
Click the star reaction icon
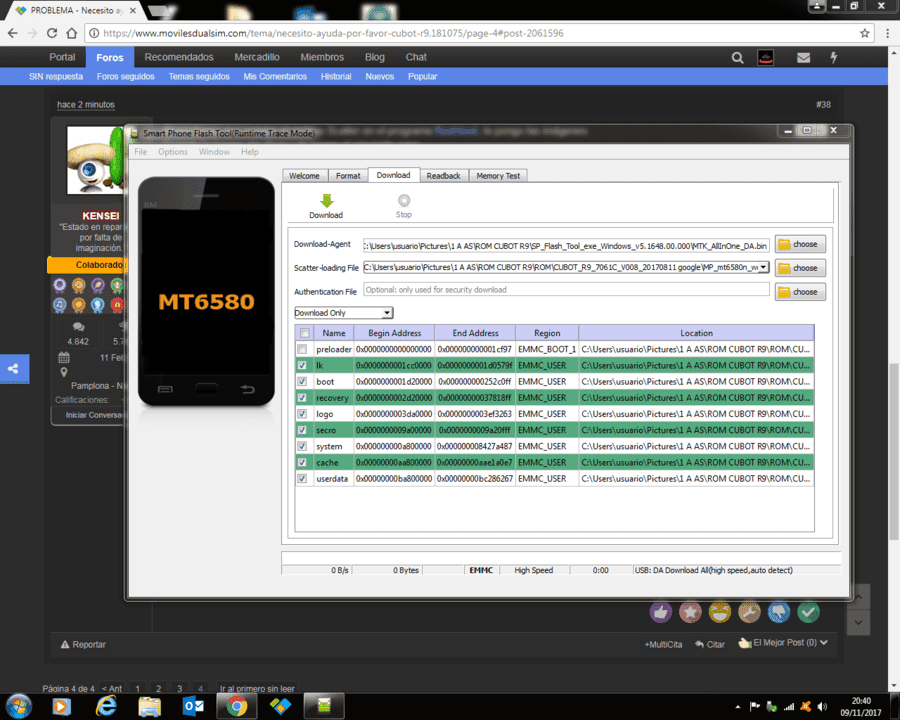[x=690, y=613]
